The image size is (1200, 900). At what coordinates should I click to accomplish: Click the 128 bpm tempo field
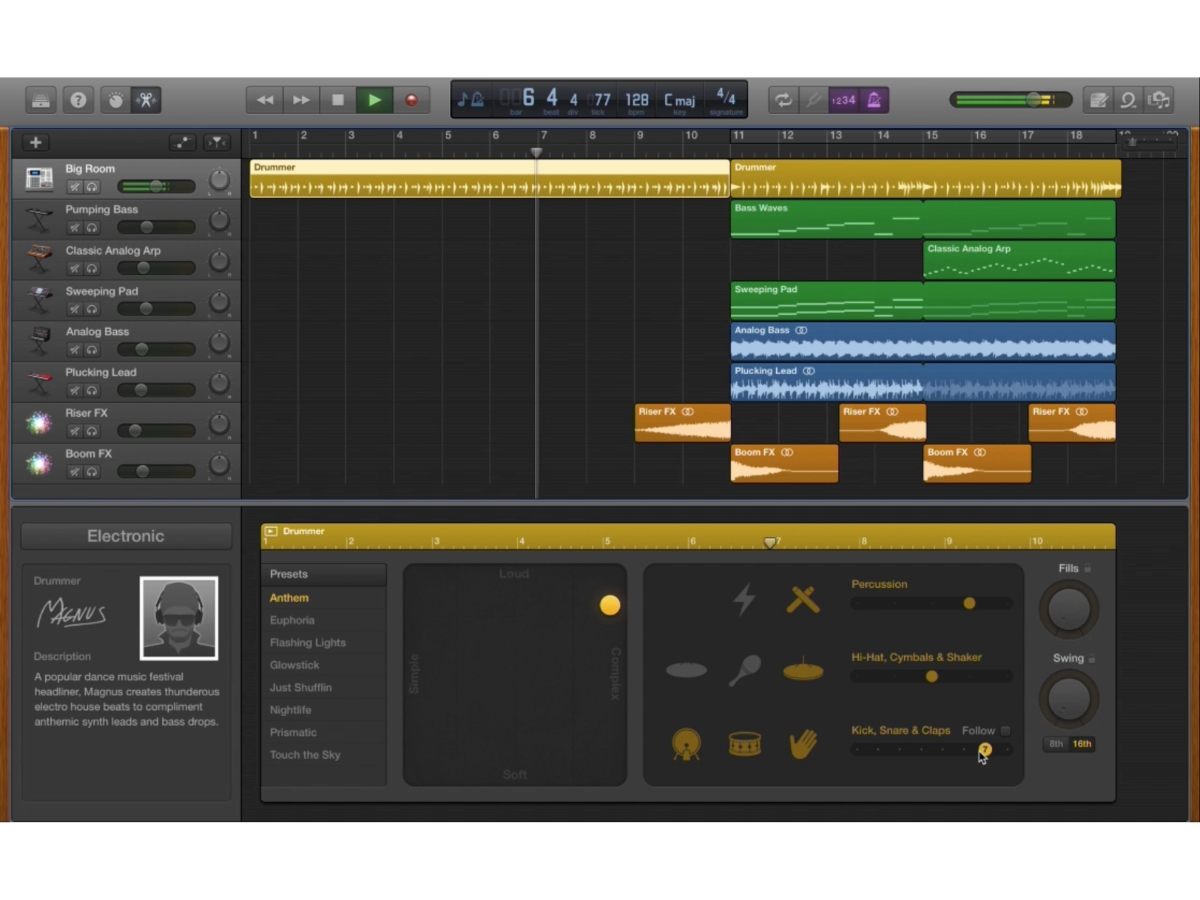pos(637,100)
